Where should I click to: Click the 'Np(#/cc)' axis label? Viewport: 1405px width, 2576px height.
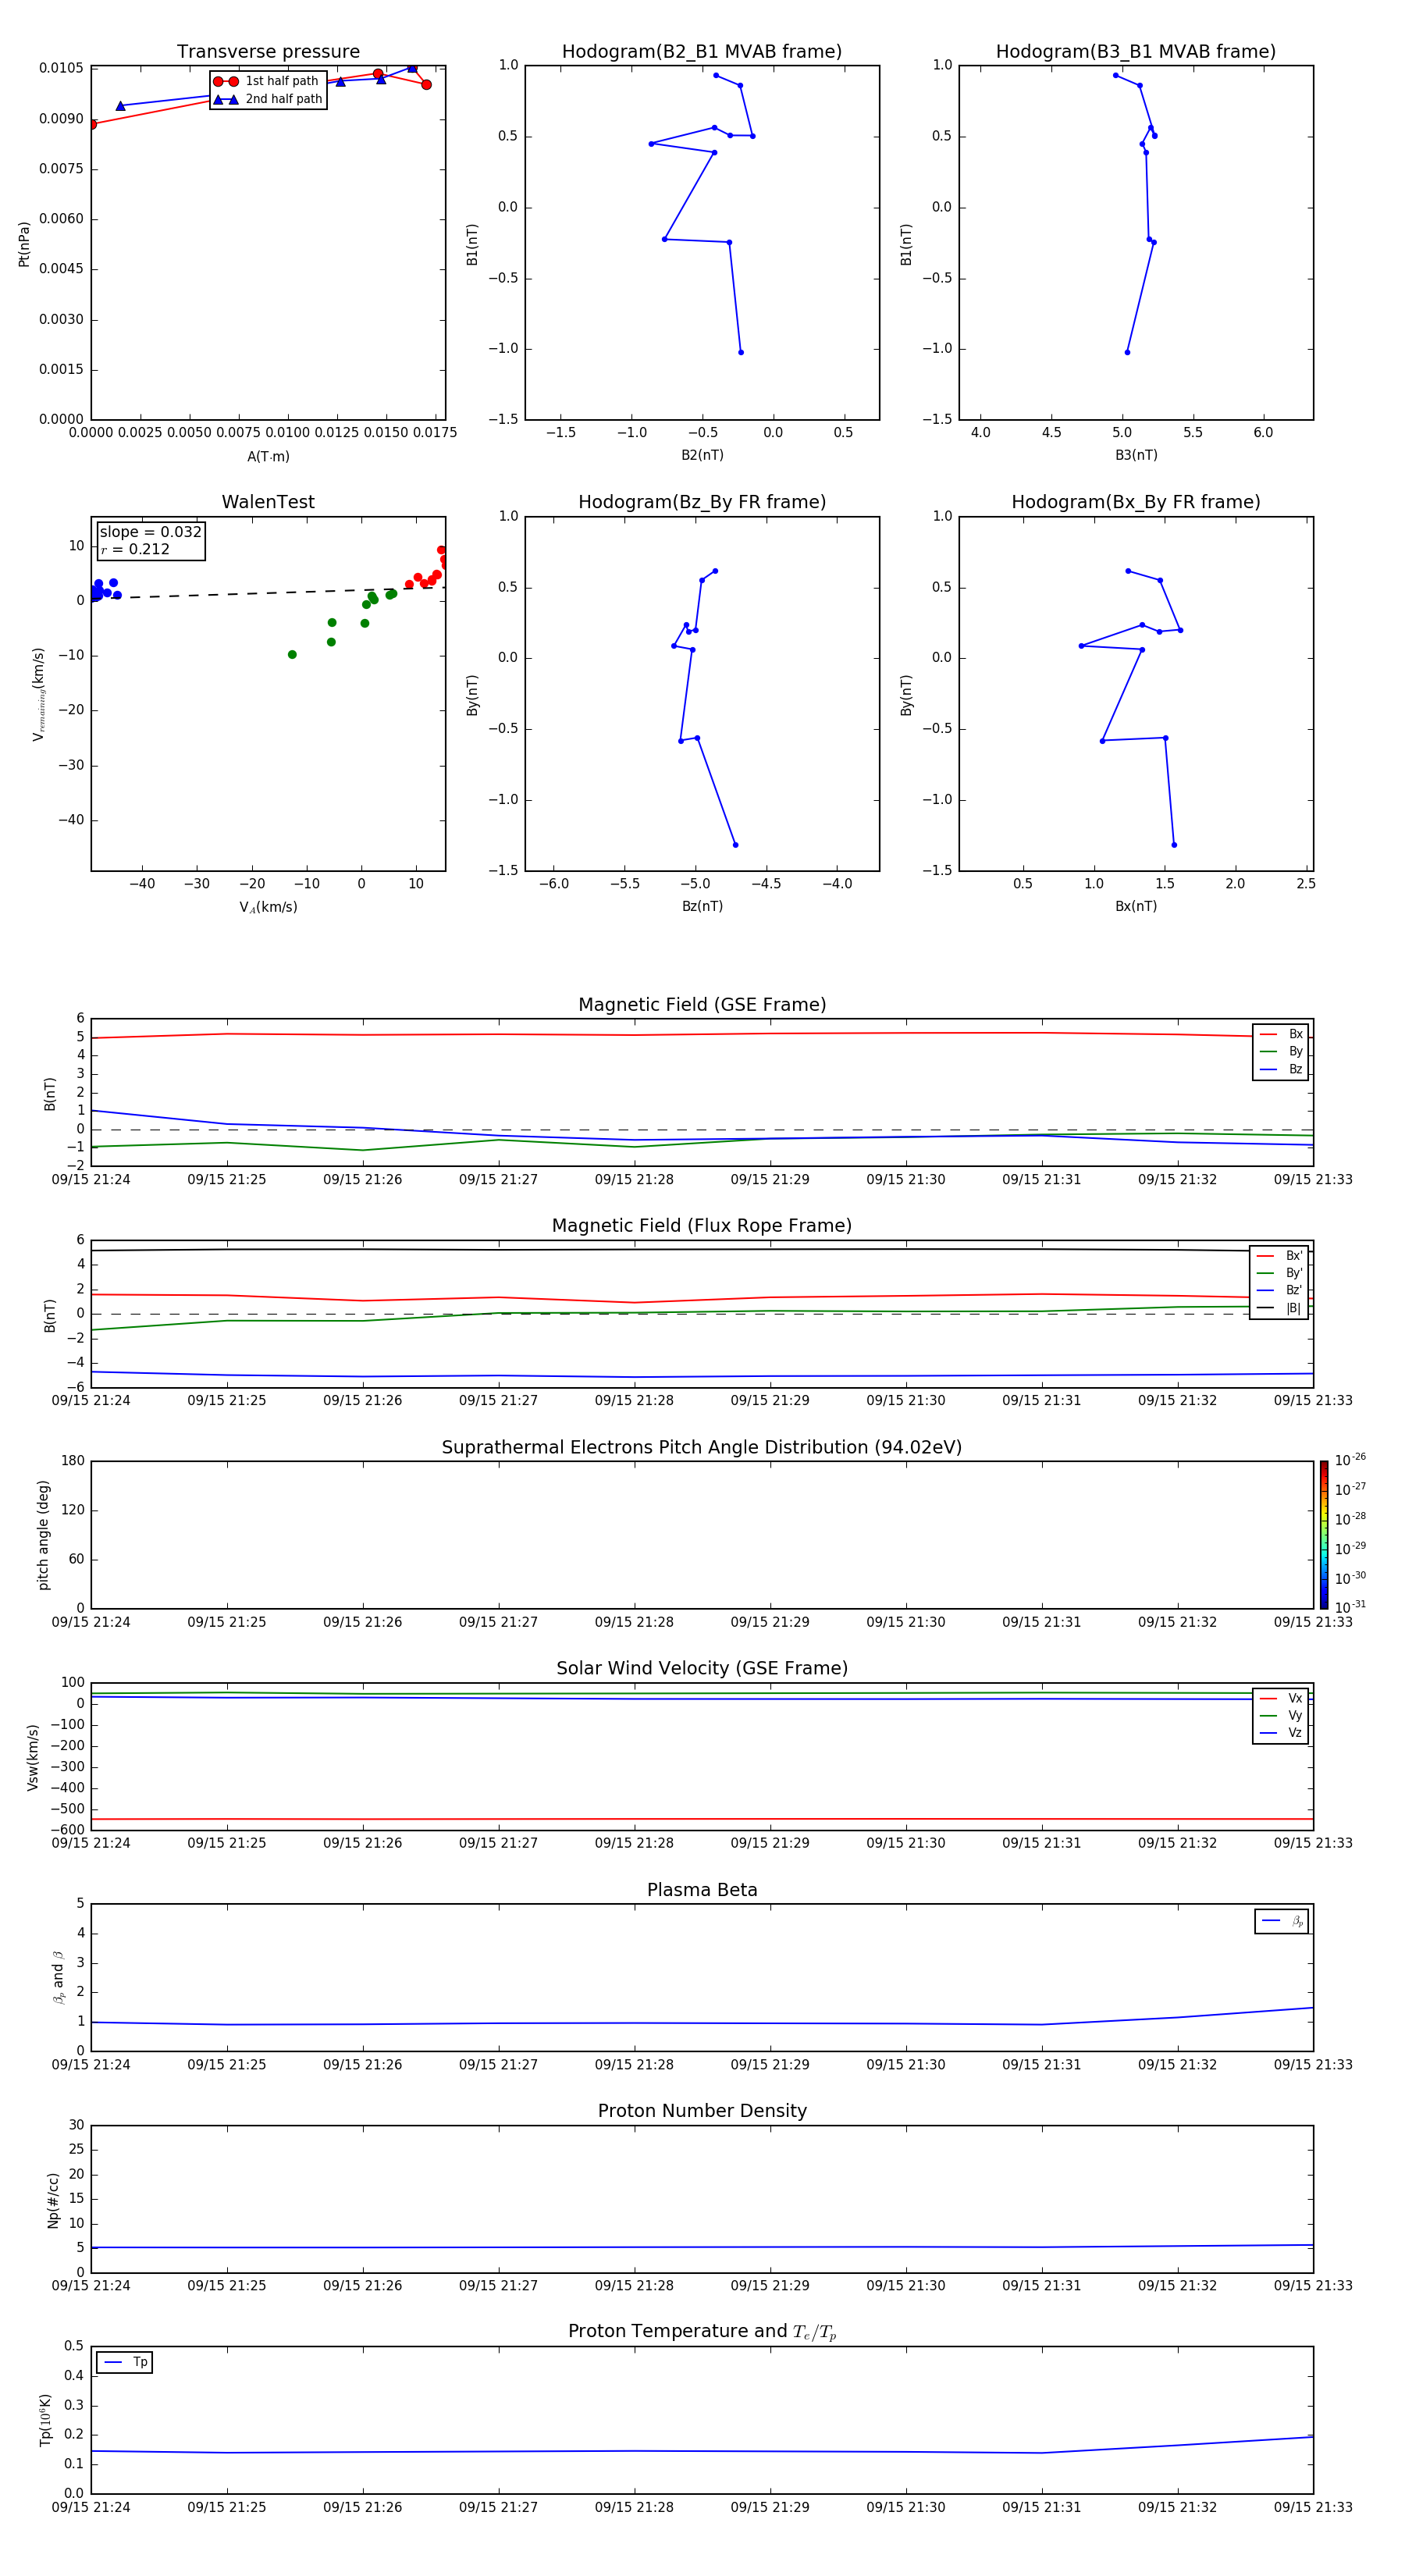click(x=53, y=2200)
